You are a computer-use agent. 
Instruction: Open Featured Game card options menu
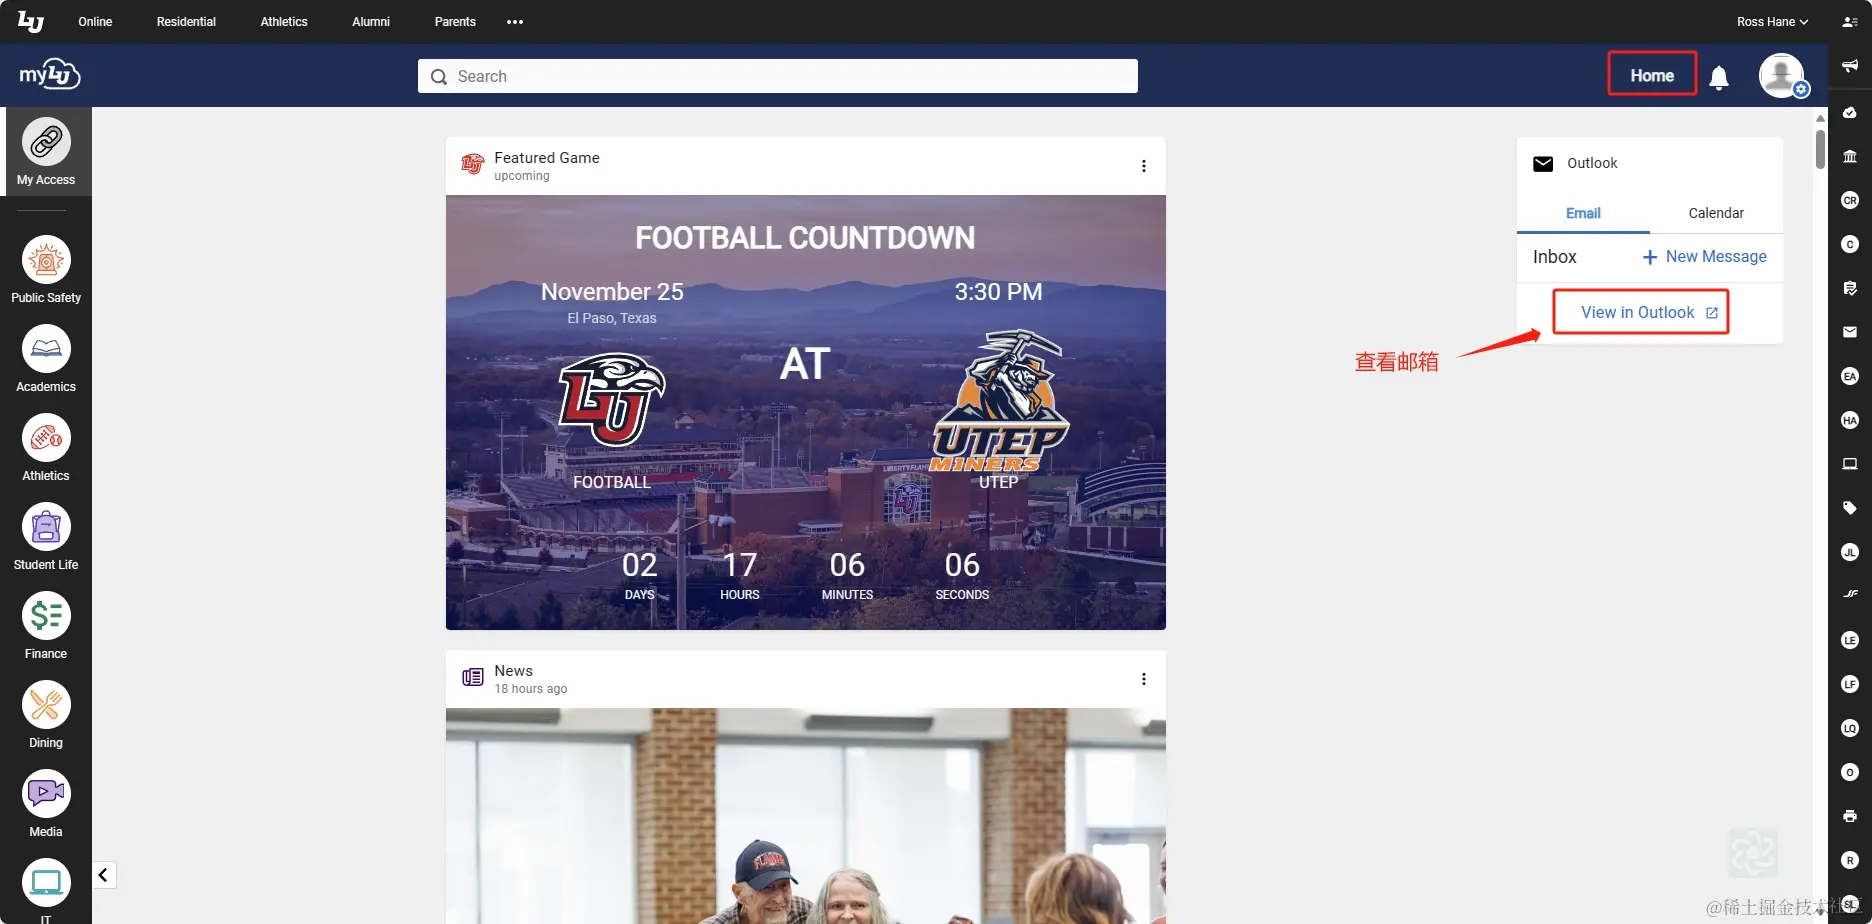pyautogui.click(x=1144, y=166)
